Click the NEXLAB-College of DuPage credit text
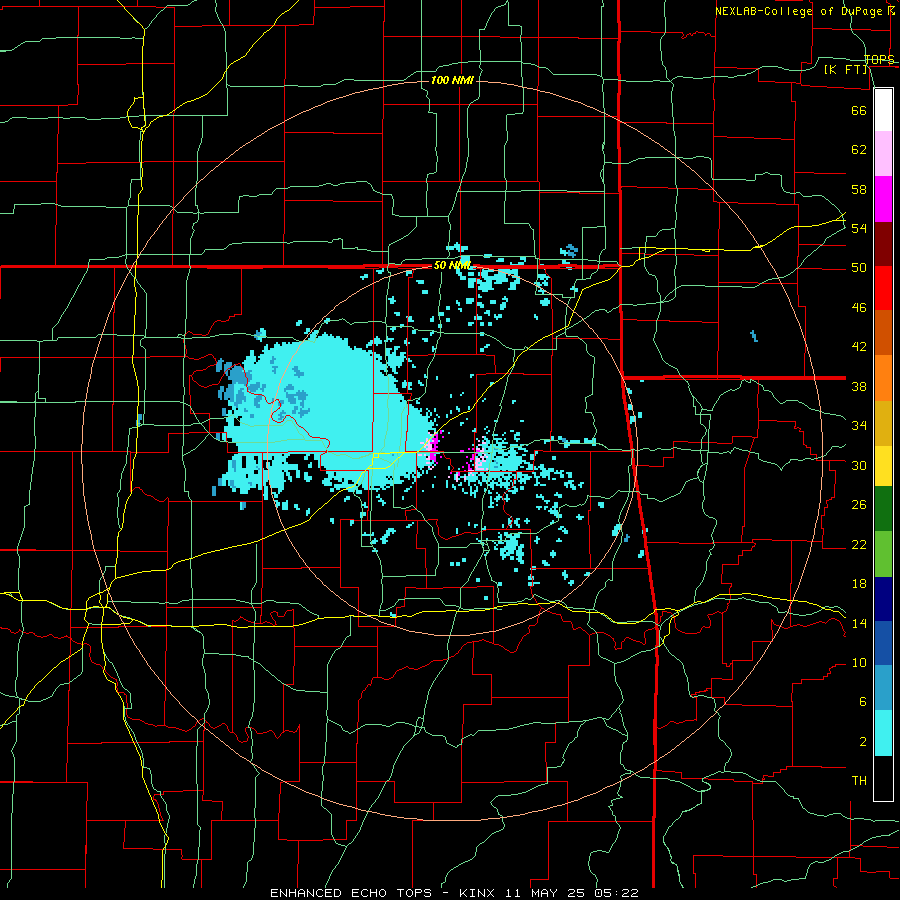 coord(799,11)
